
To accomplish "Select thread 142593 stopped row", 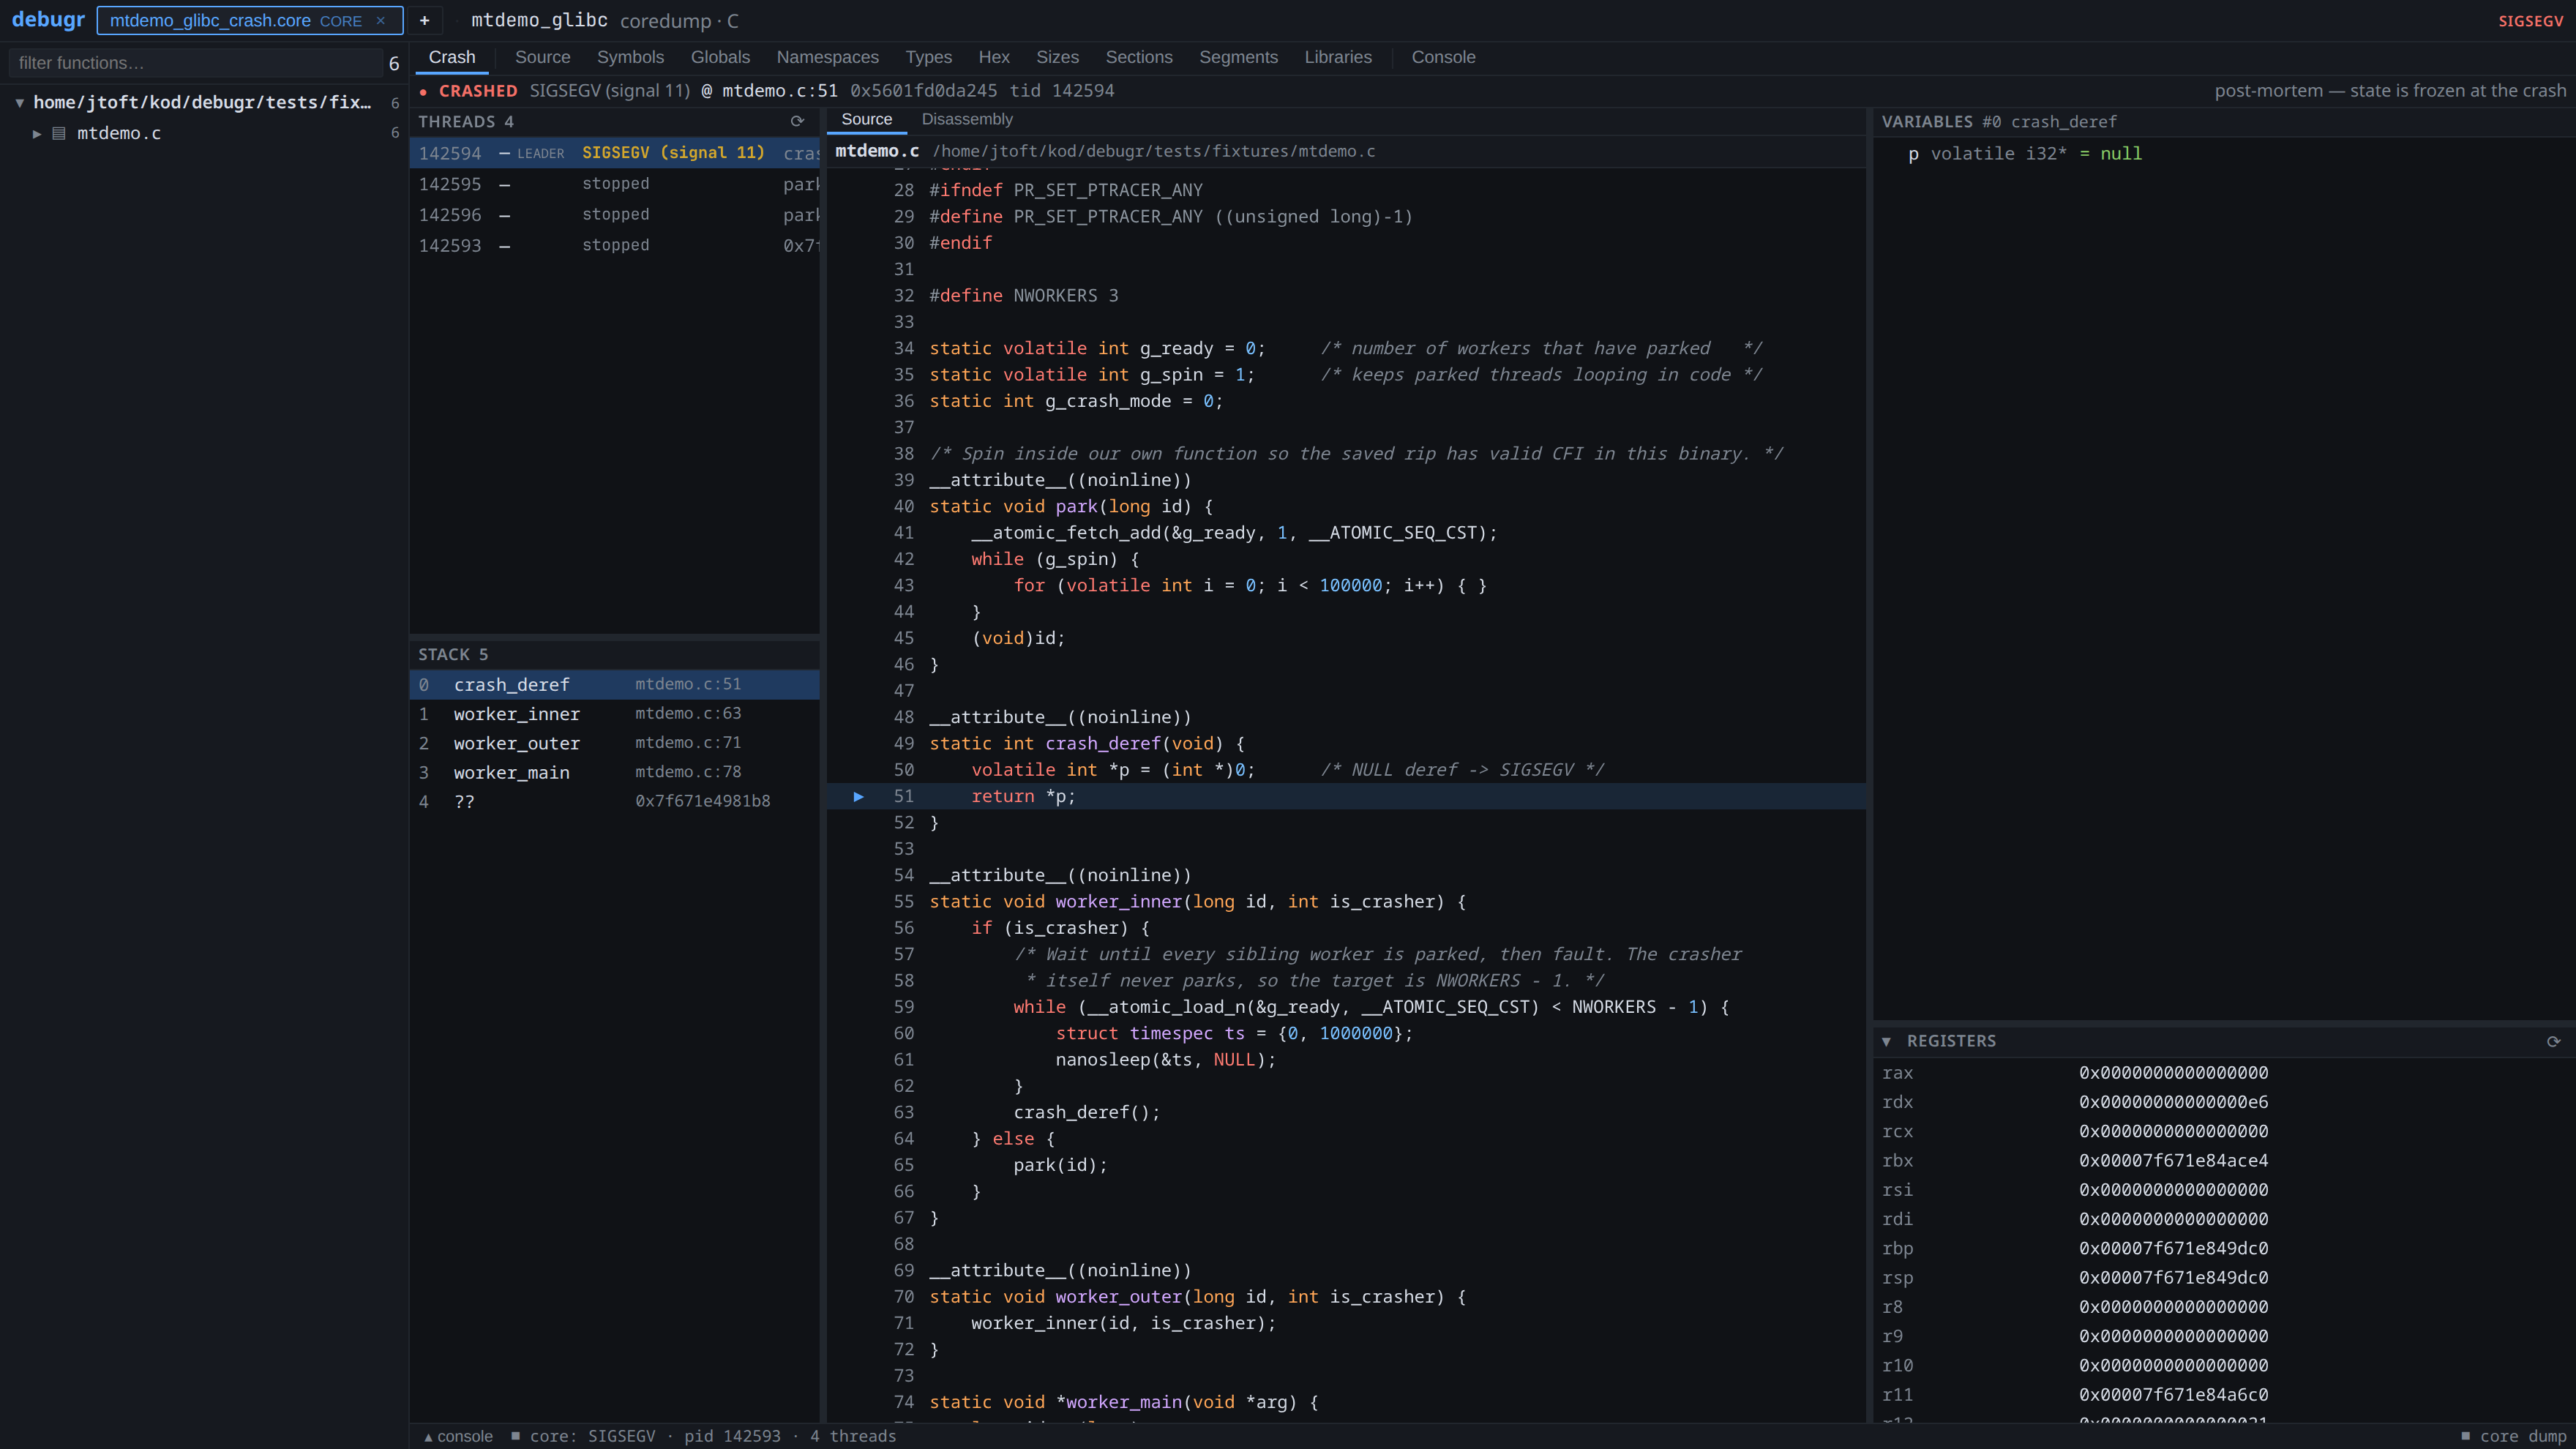I will [x=614, y=246].
